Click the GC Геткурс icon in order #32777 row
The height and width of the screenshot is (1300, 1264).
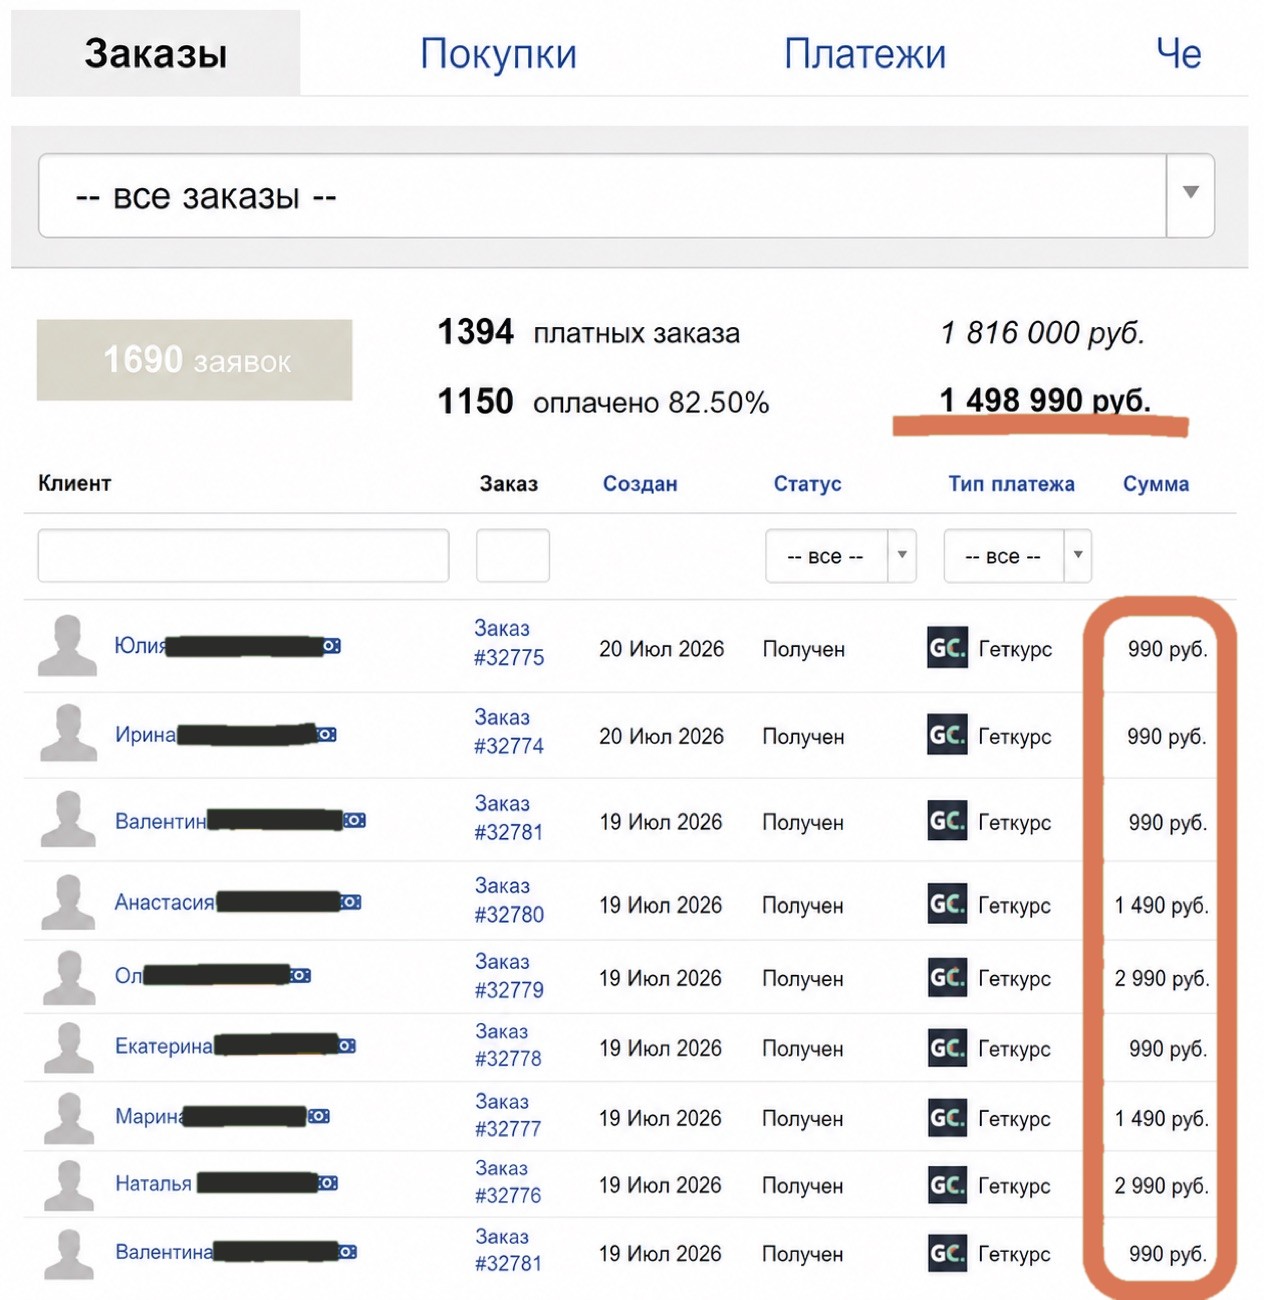pos(947,1117)
